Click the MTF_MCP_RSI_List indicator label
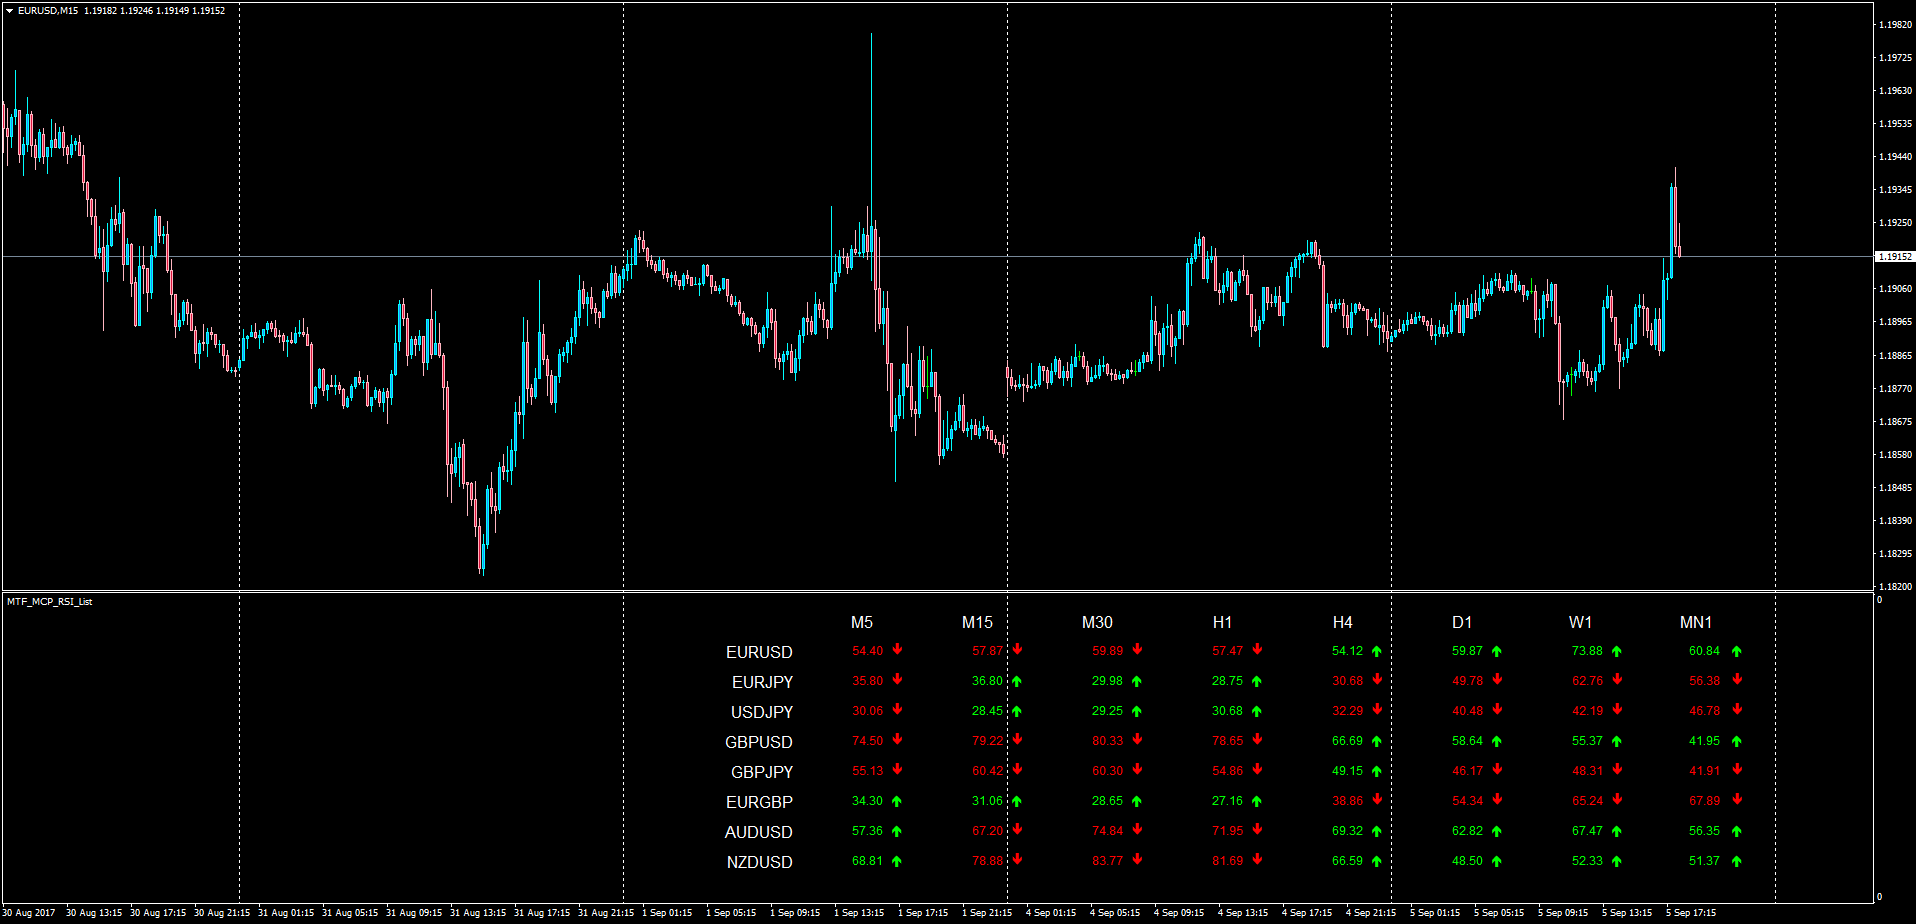This screenshot has width=1916, height=924. 50,602
